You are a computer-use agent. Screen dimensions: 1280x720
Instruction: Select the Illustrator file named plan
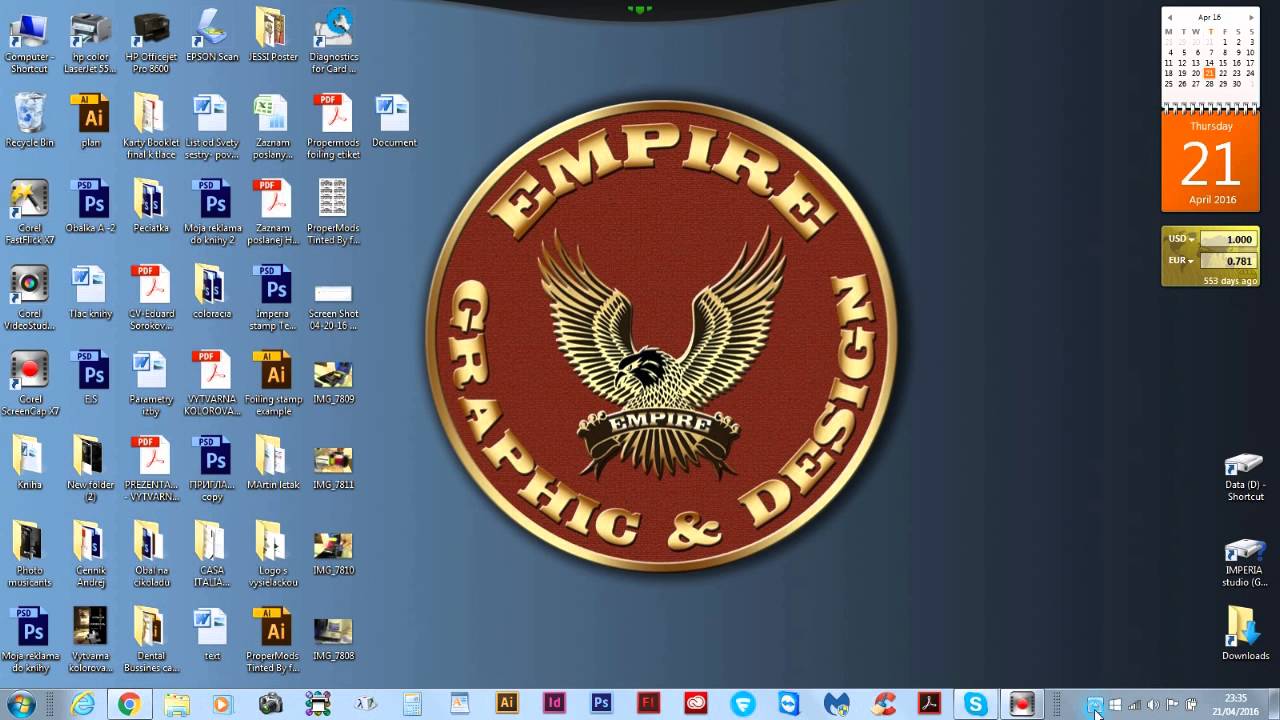click(x=91, y=120)
